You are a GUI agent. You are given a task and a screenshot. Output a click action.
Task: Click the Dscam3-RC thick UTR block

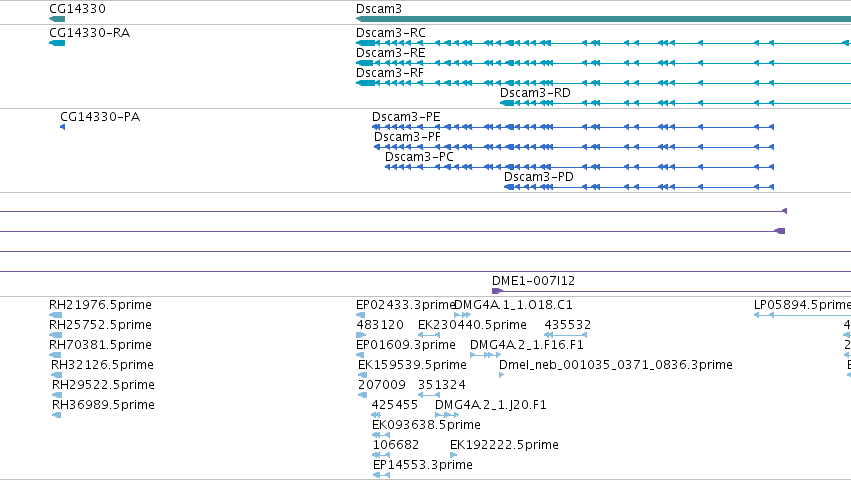click(366, 43)
